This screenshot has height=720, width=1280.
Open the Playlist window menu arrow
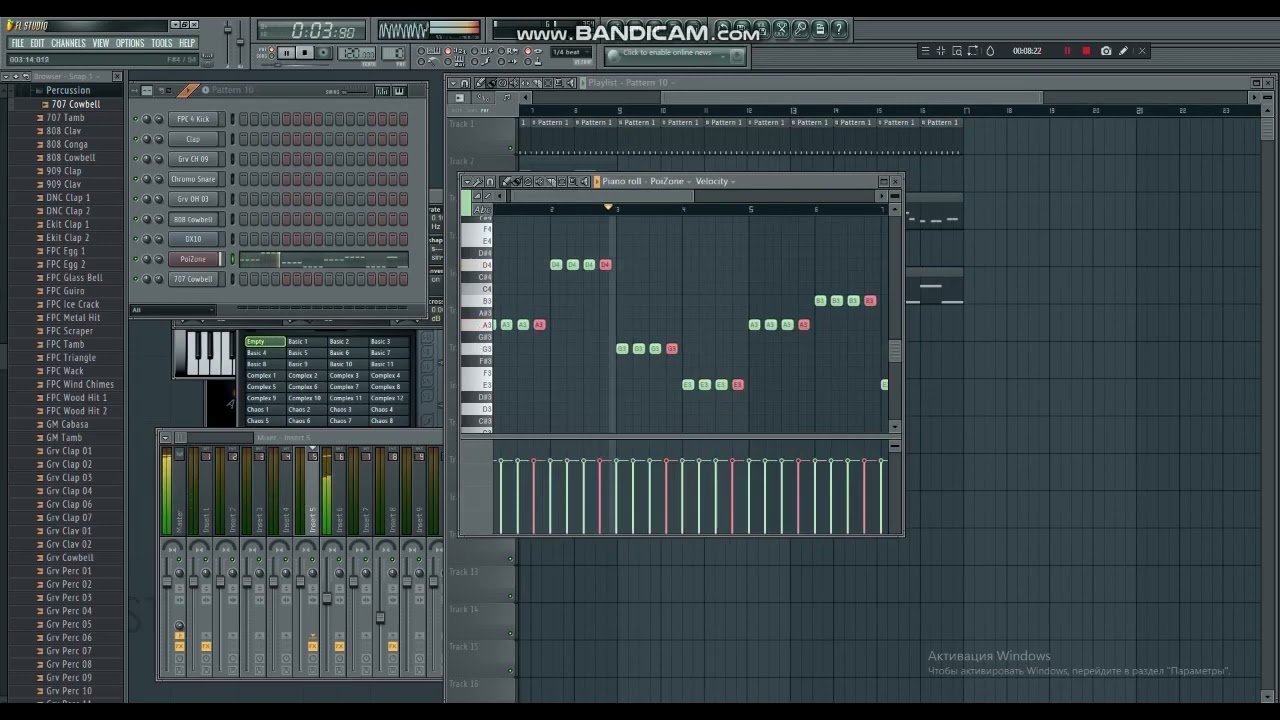453,83
